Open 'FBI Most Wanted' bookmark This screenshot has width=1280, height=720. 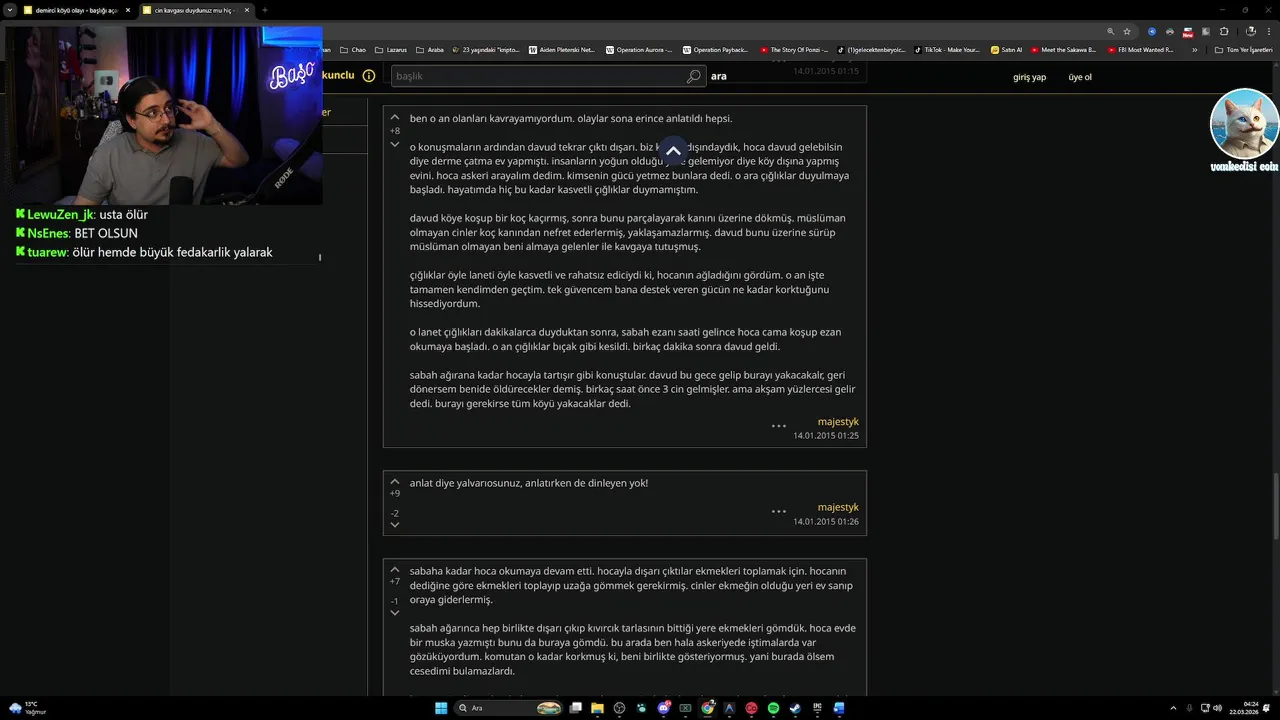1140,50
